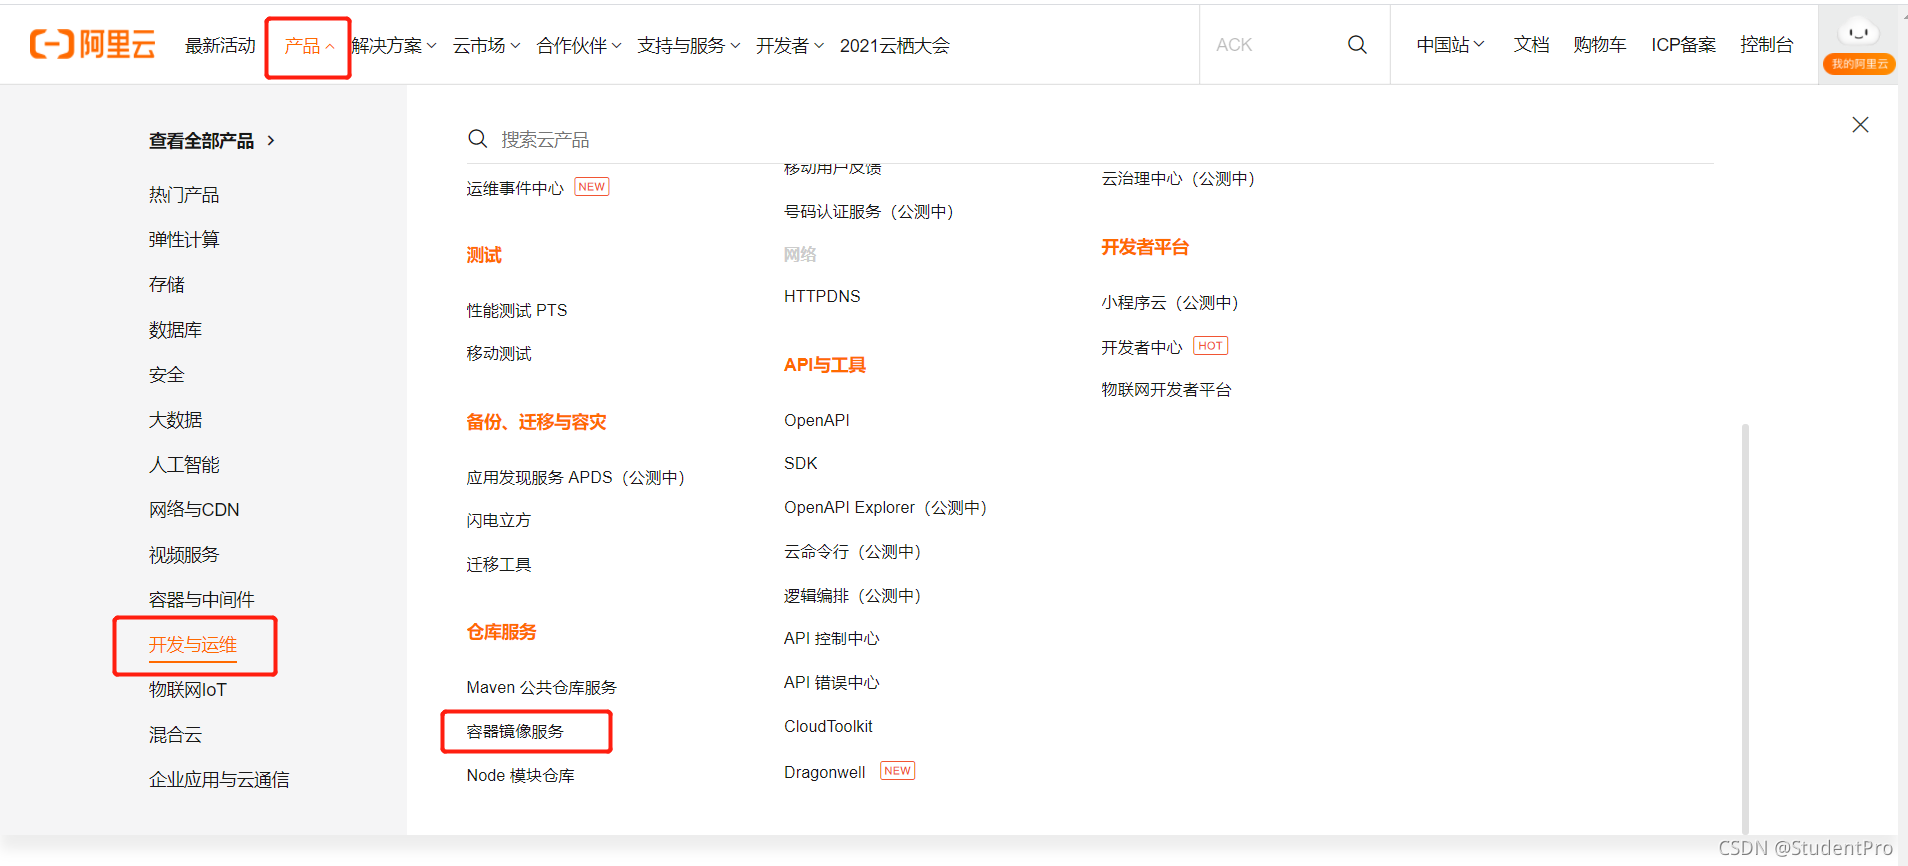The height and width of the screenshot is (866, 1908).
Task: Select 网络与CDN category
Action: [194, 510]
